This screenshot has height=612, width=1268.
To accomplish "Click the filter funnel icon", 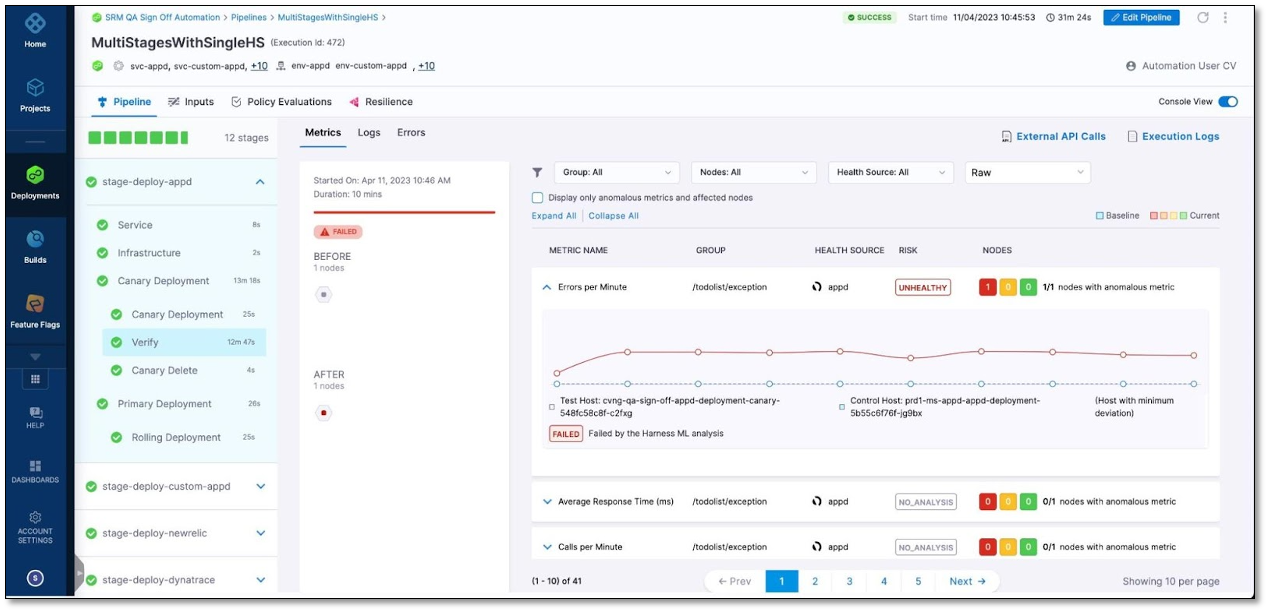I will point(537,172).
